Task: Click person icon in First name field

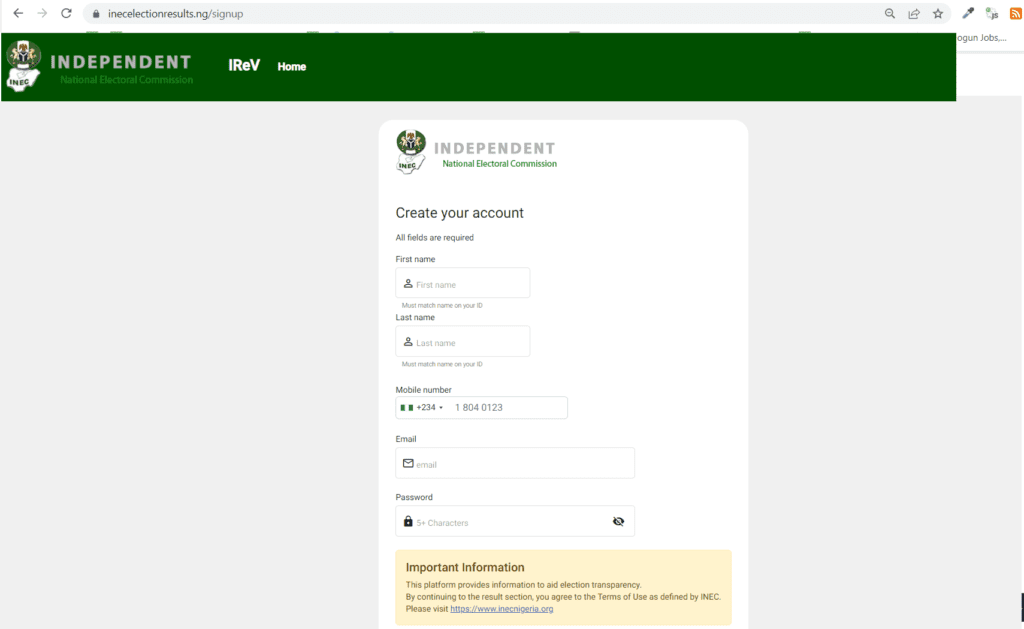Action: point(408,283)
